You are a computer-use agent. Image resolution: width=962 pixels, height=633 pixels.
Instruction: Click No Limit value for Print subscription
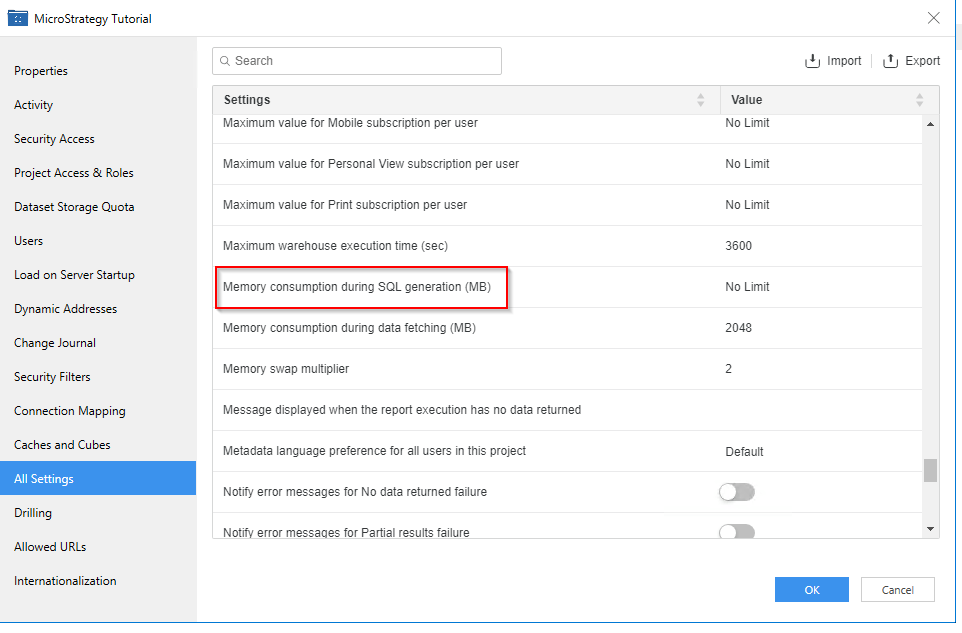747,205
